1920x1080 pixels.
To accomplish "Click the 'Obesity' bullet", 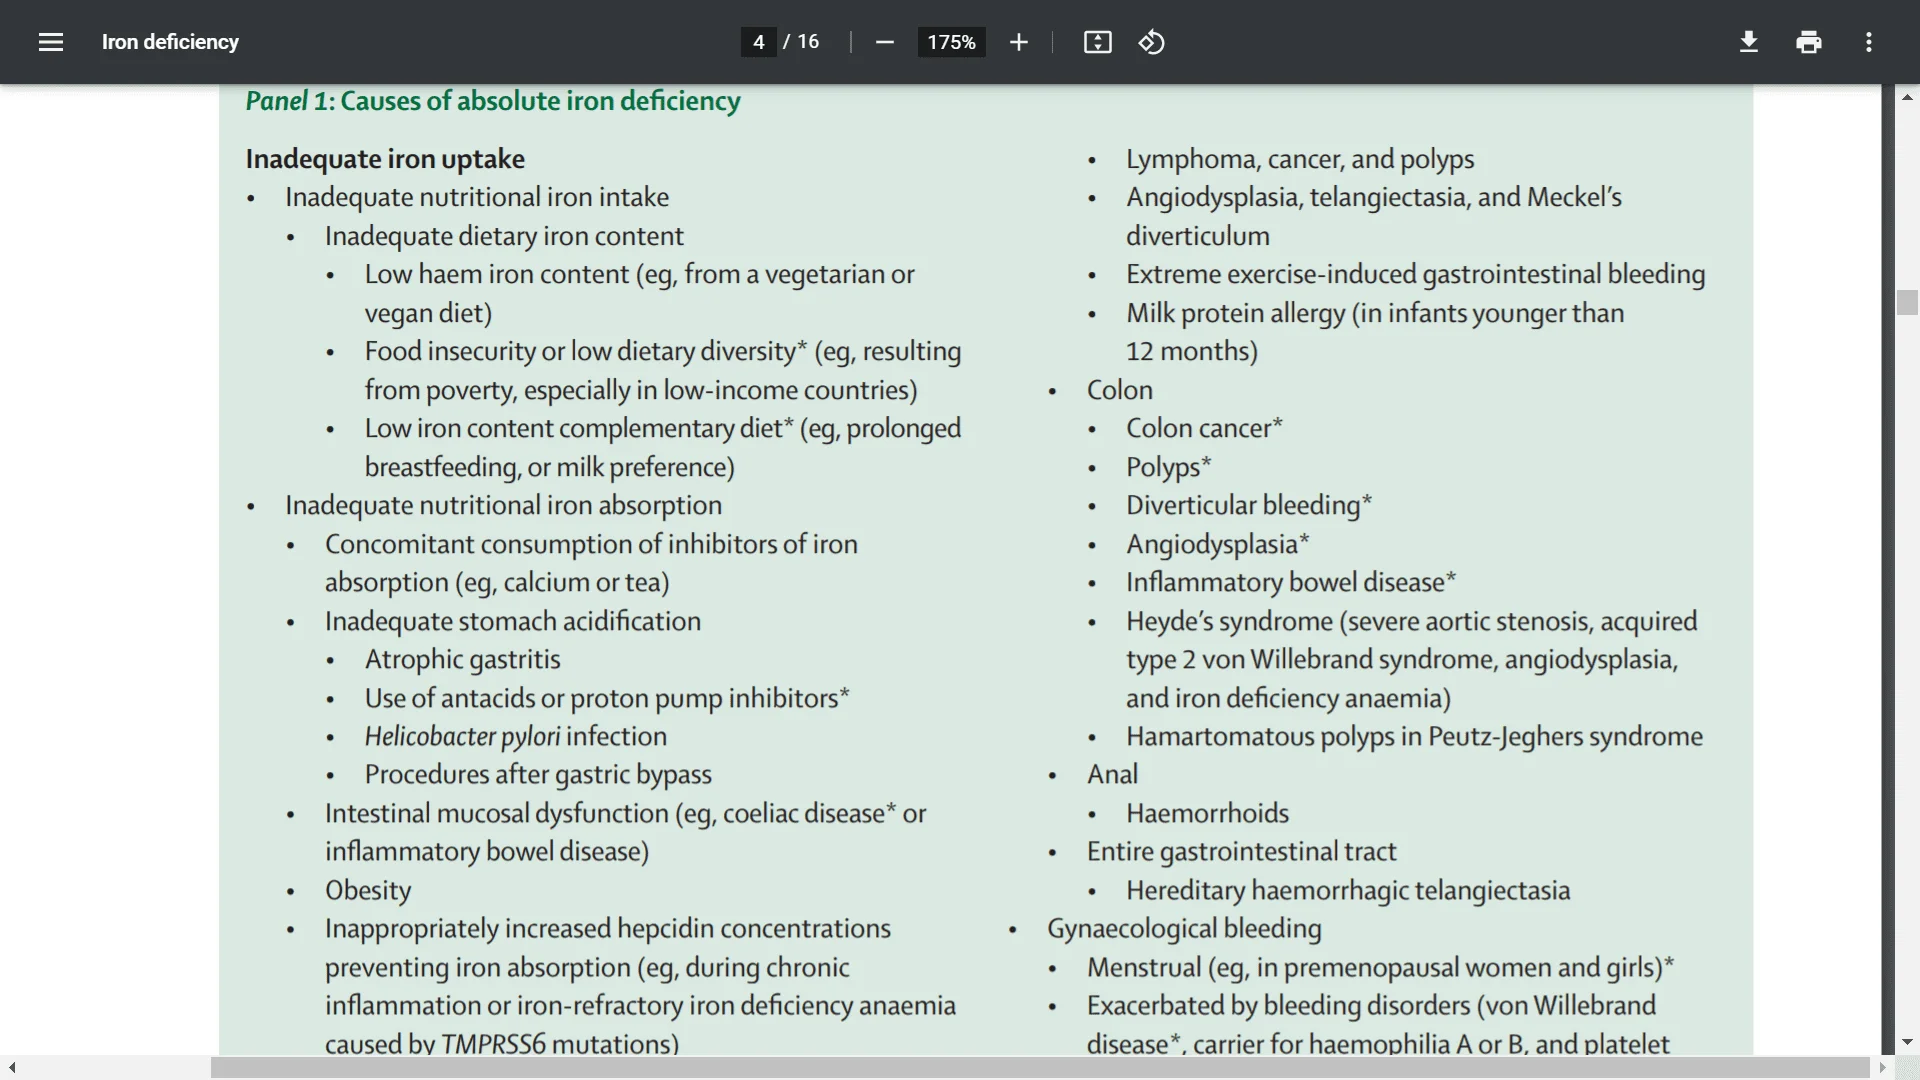I will coord(368,890).
